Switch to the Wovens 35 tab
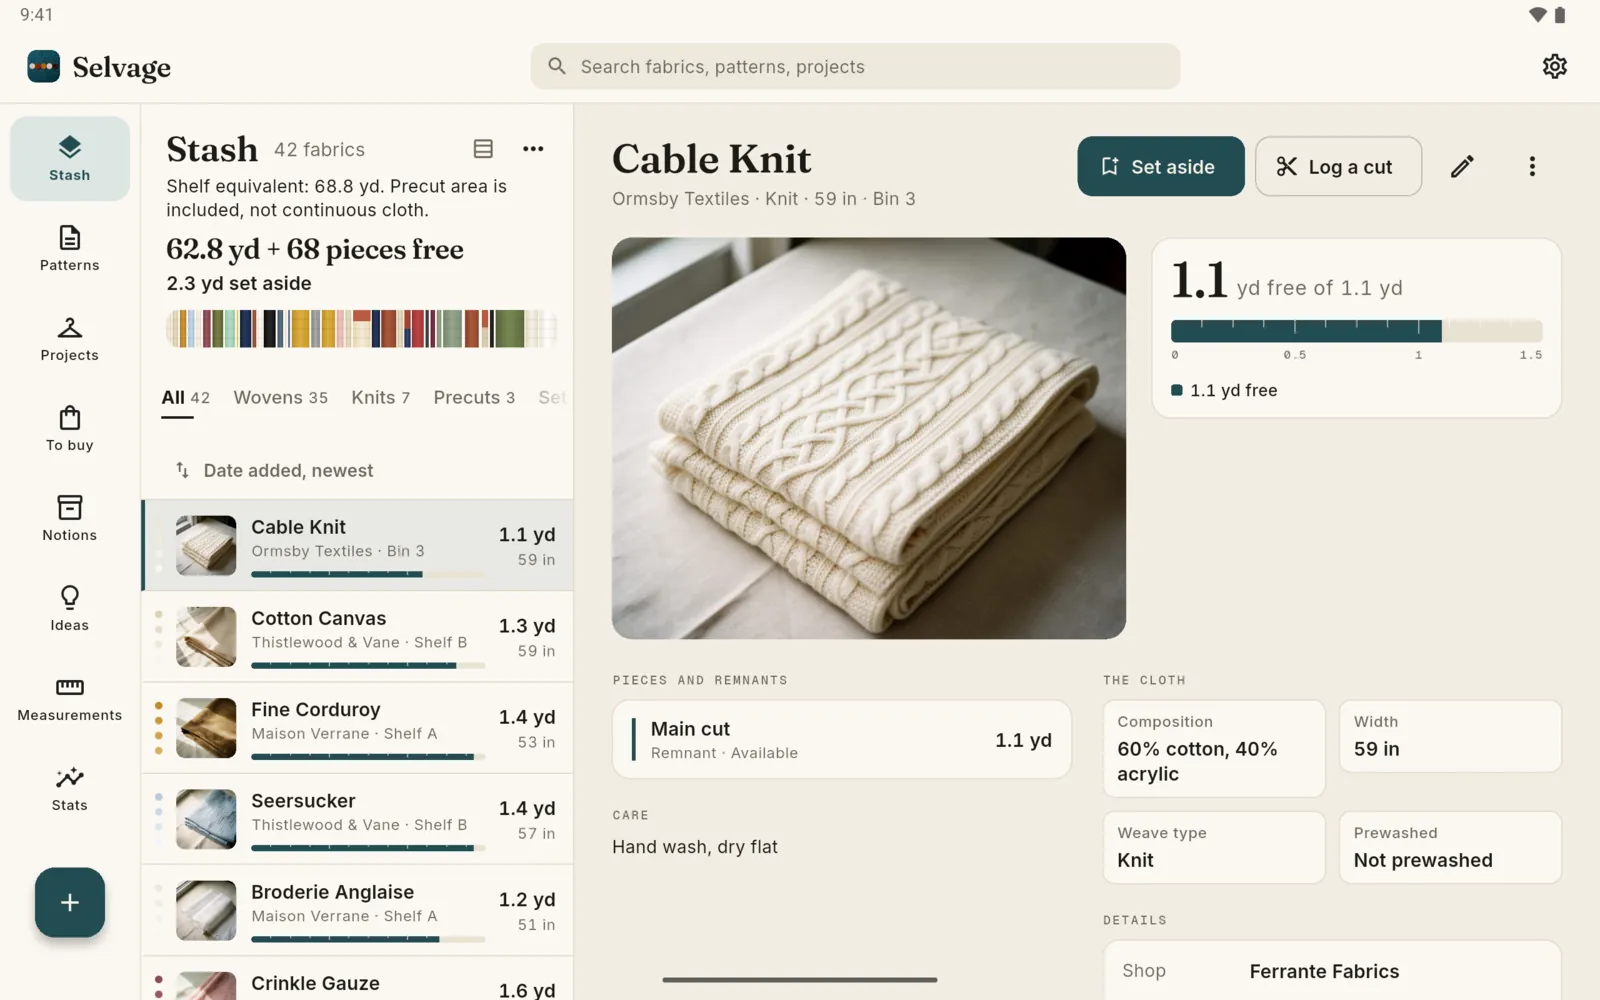This screenshot has width=1600, height=1000. point(280,398)
